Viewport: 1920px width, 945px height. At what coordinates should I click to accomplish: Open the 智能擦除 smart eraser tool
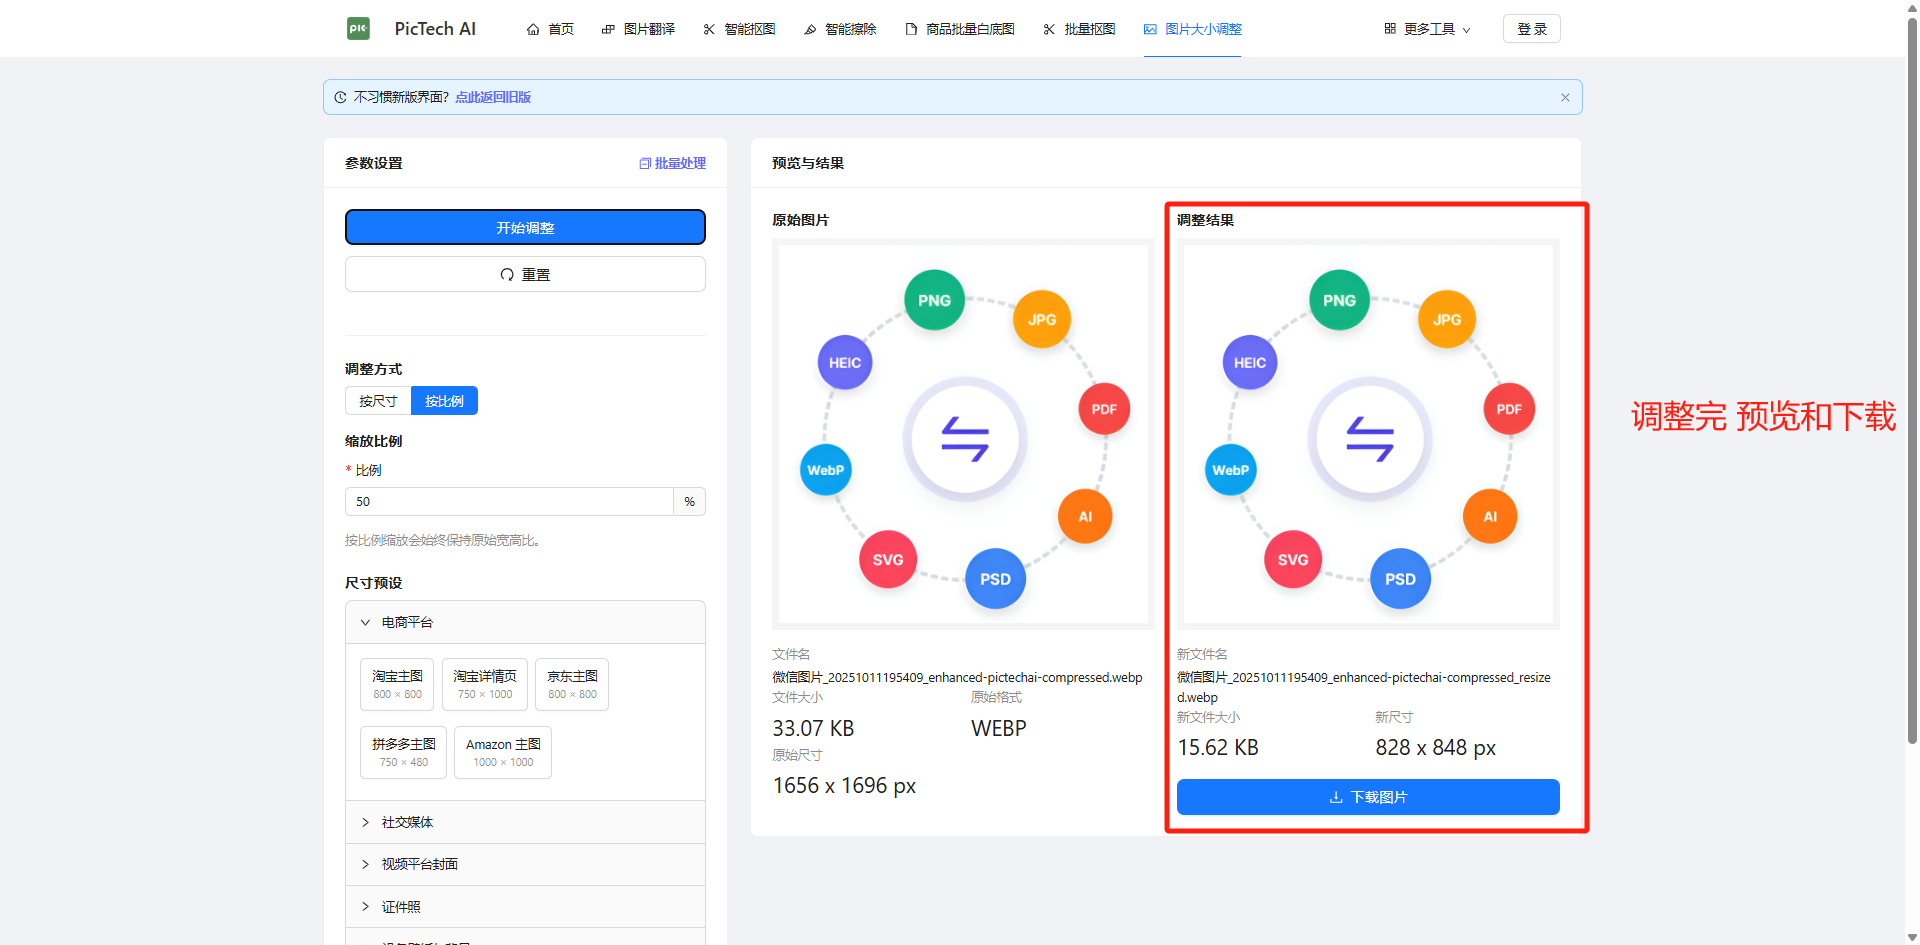840,29
